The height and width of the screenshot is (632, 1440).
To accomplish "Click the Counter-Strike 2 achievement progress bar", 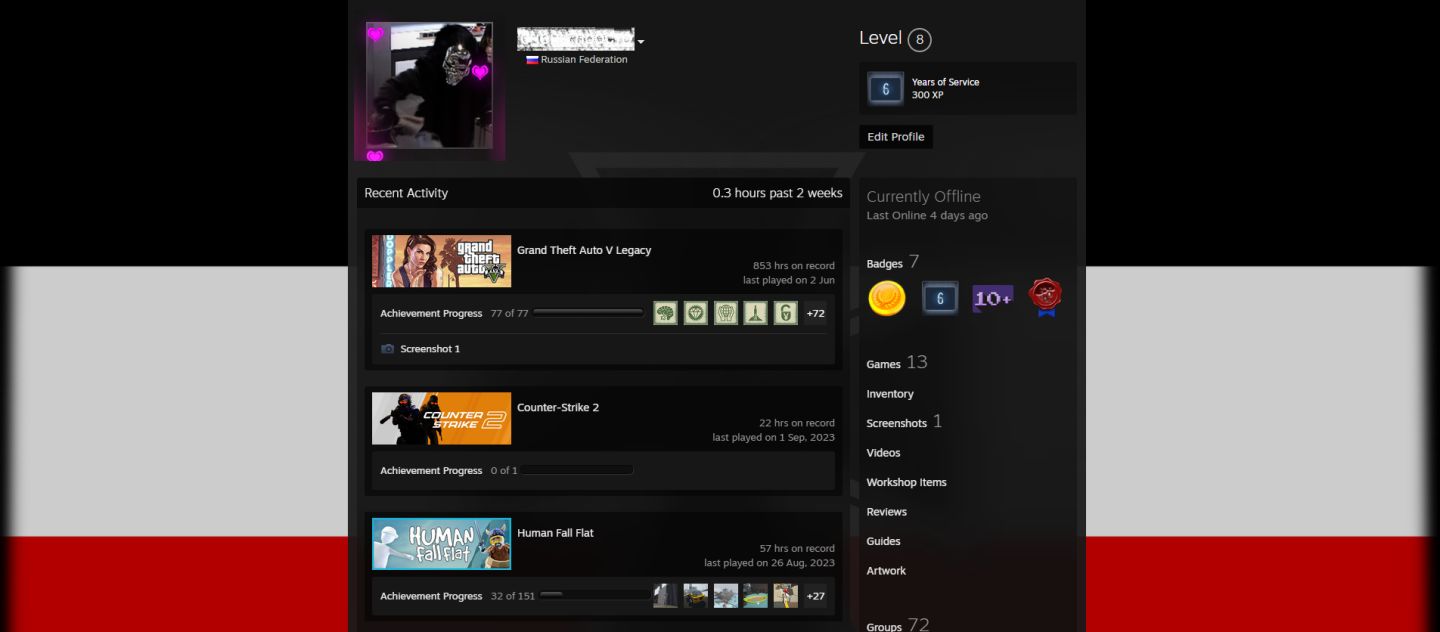I will [576, 470].
